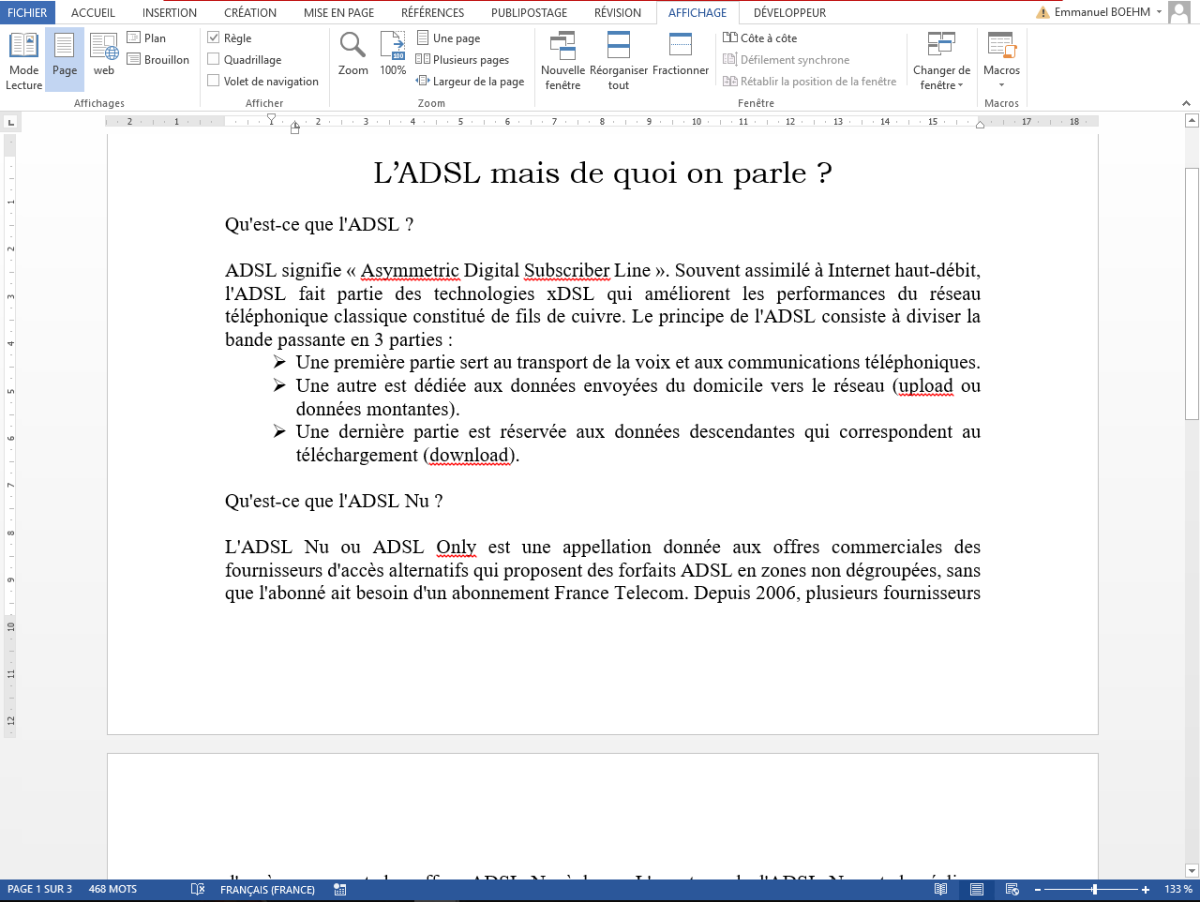
Task: Click the 133 % zoom level
Action: 1178,889
